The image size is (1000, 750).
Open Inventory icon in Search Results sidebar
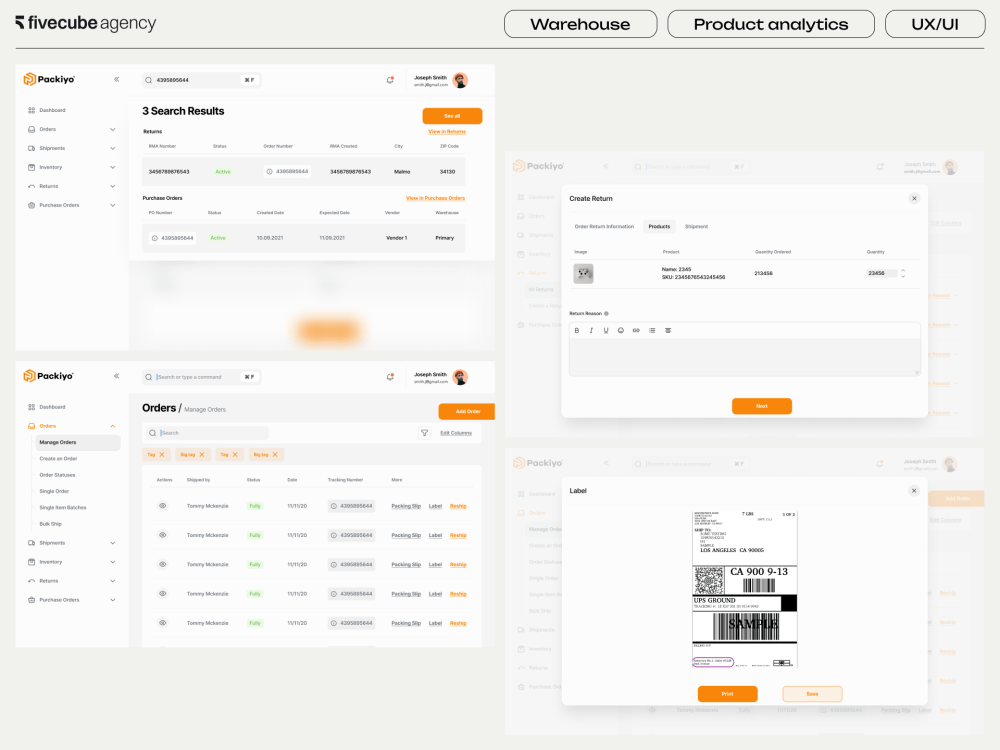pos(31,167)
